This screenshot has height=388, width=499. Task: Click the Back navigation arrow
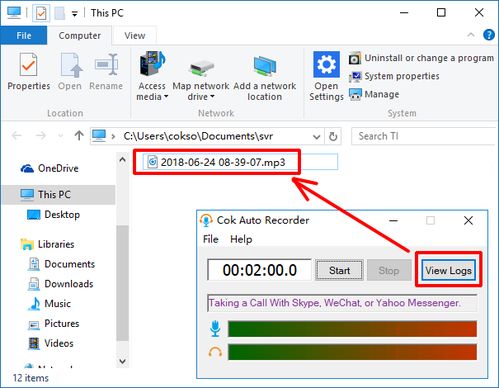[17, 136]
